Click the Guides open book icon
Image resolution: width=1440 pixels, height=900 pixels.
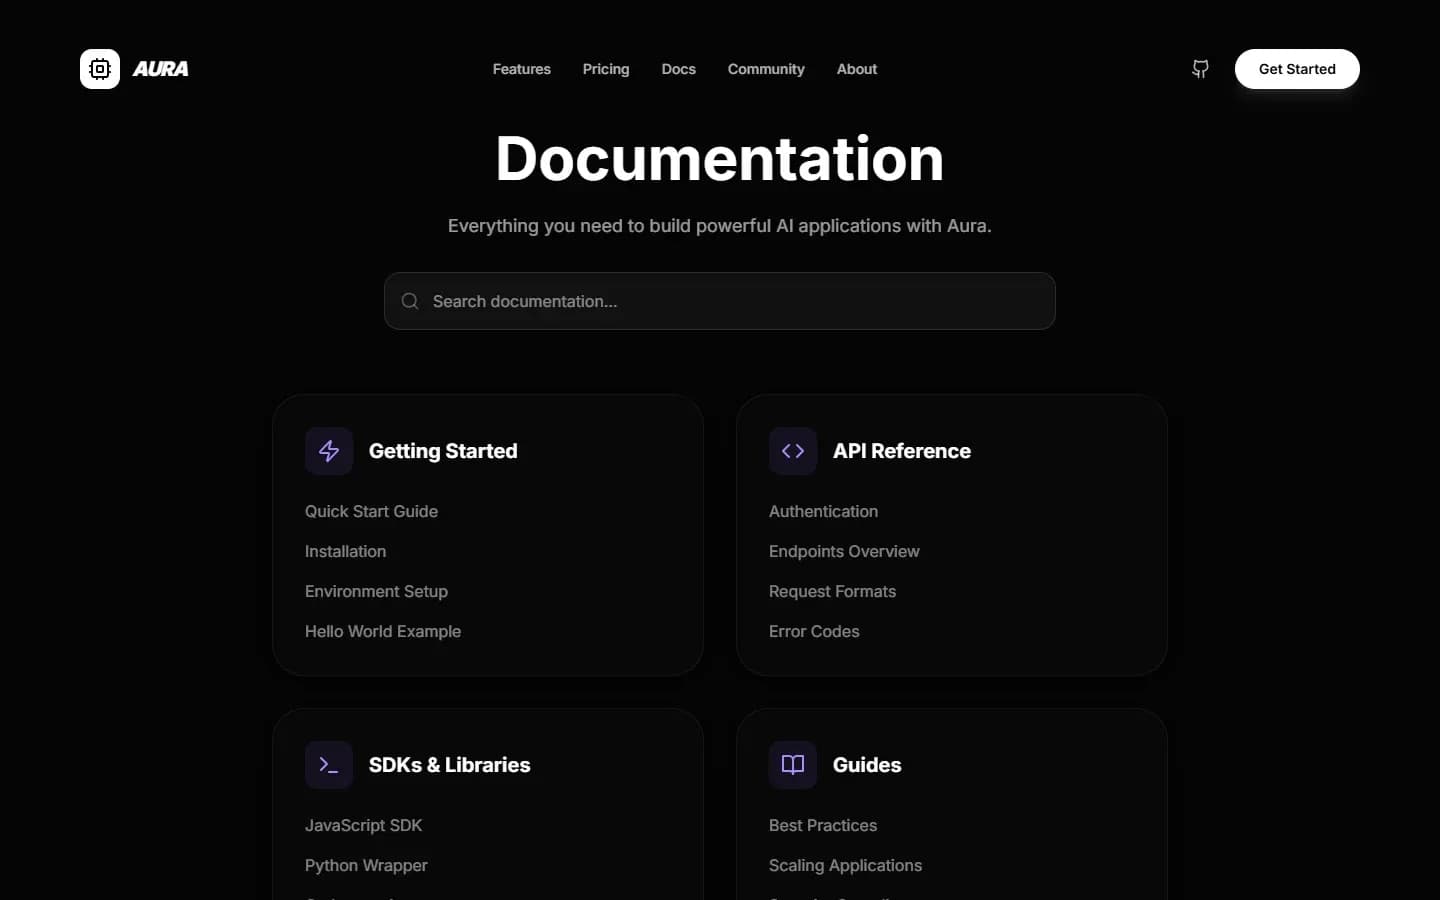click(793, 765)
